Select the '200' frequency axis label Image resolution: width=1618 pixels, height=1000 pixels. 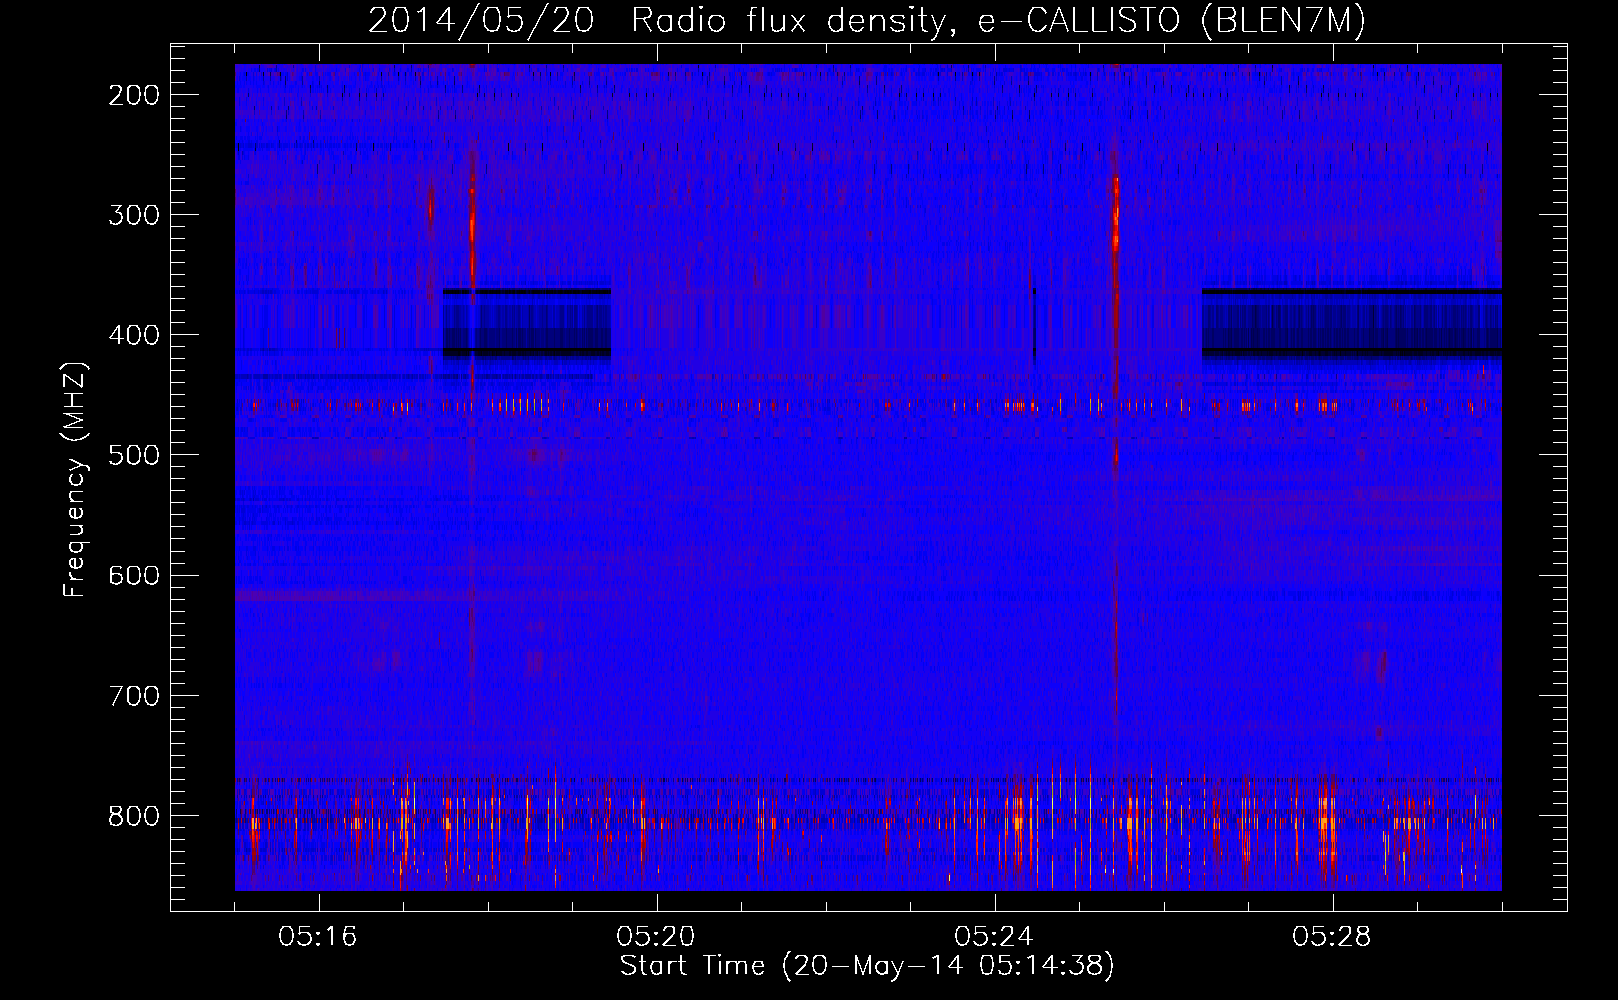pos(133,95)
